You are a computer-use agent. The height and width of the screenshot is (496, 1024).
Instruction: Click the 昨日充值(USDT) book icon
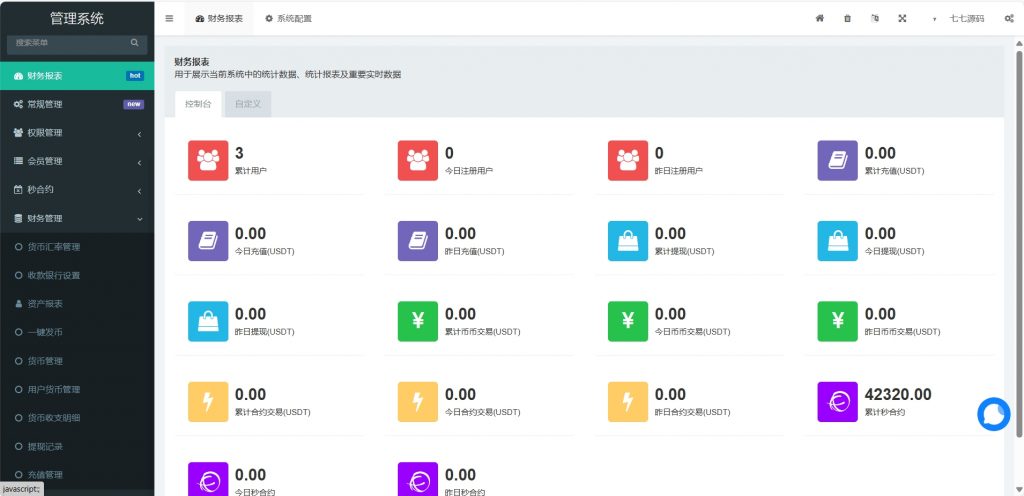418,241
